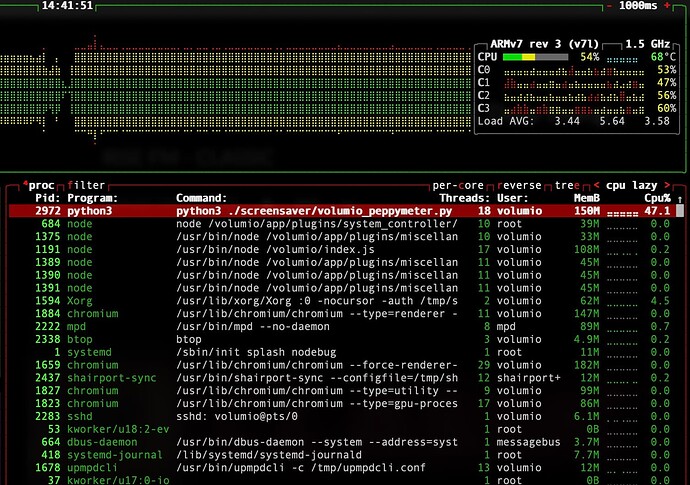The image size is (690, 485).
Task: Toggle per-core CPU usage in proc box
Action: tap(458, 185)
